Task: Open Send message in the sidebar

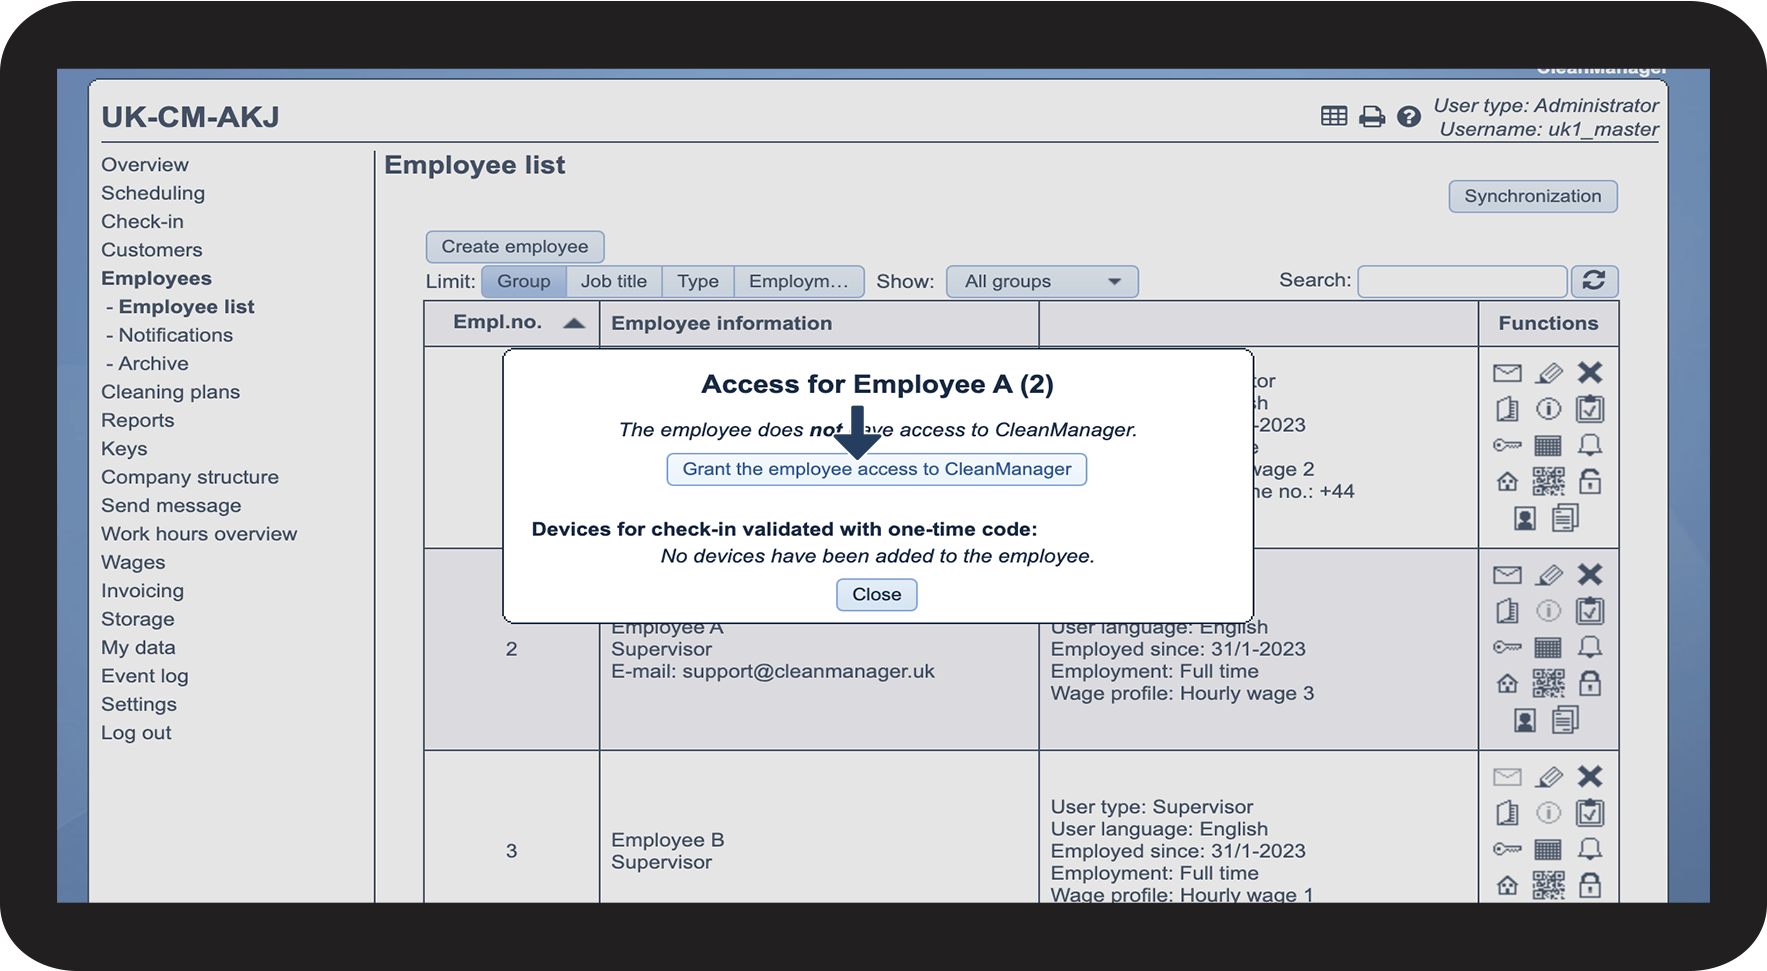Action: tap(171, 506)
